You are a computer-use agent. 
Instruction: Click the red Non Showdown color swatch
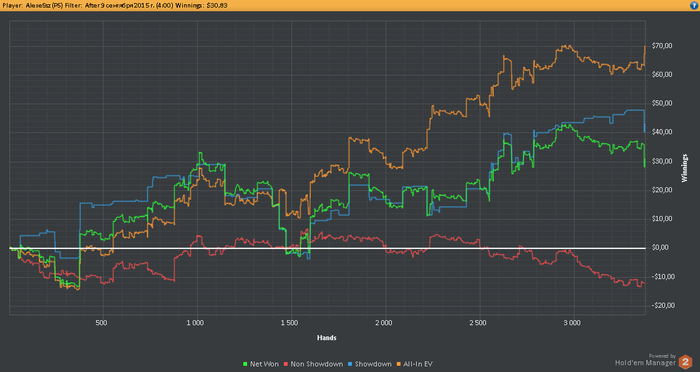[286, 364]
